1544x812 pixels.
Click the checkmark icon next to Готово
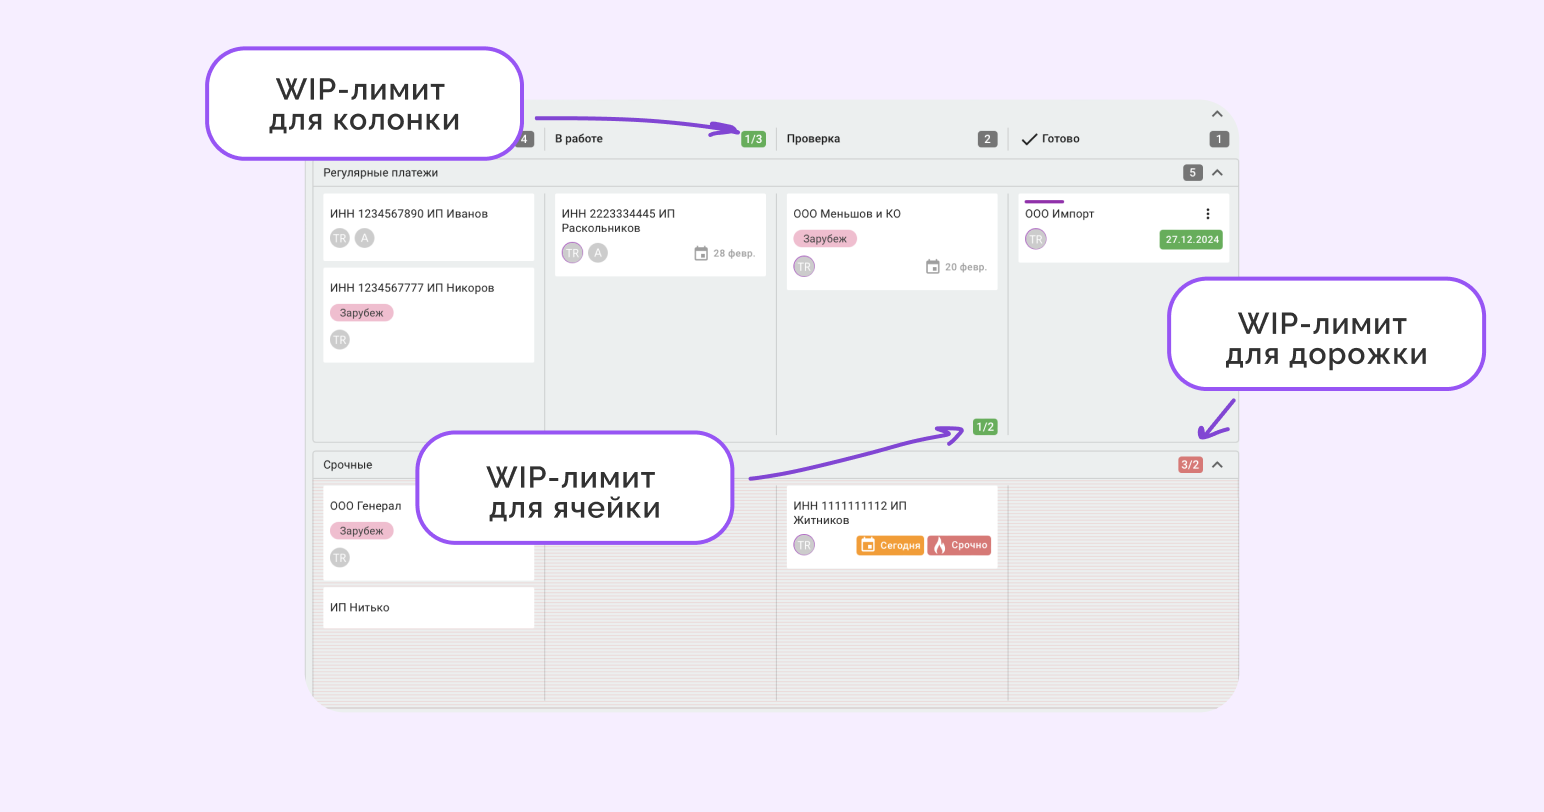1030,138
